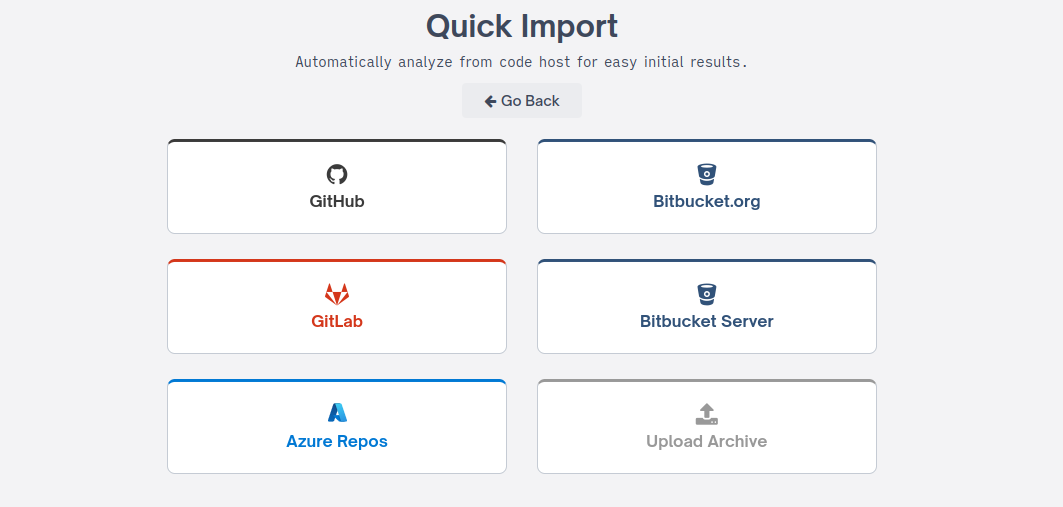This screenshot has height=507, width=1063.
Task: Click the blue top border of Azure Repos card
Action: tap(337, 381)
